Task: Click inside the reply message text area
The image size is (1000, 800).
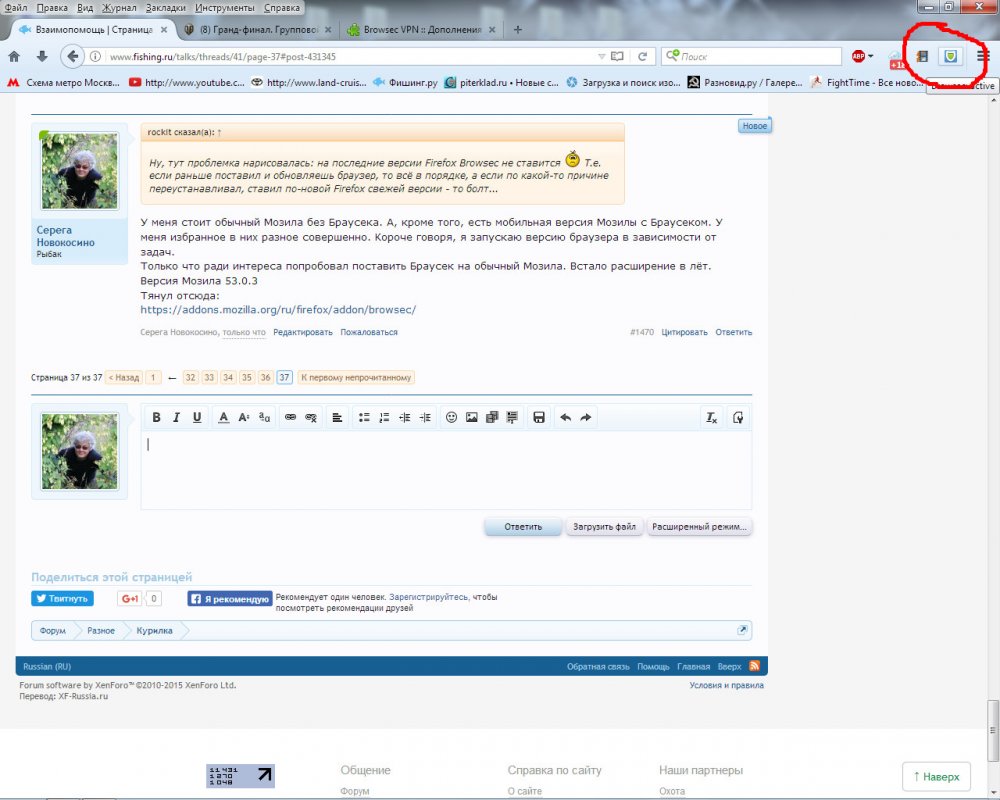Action: coord(445,470)
